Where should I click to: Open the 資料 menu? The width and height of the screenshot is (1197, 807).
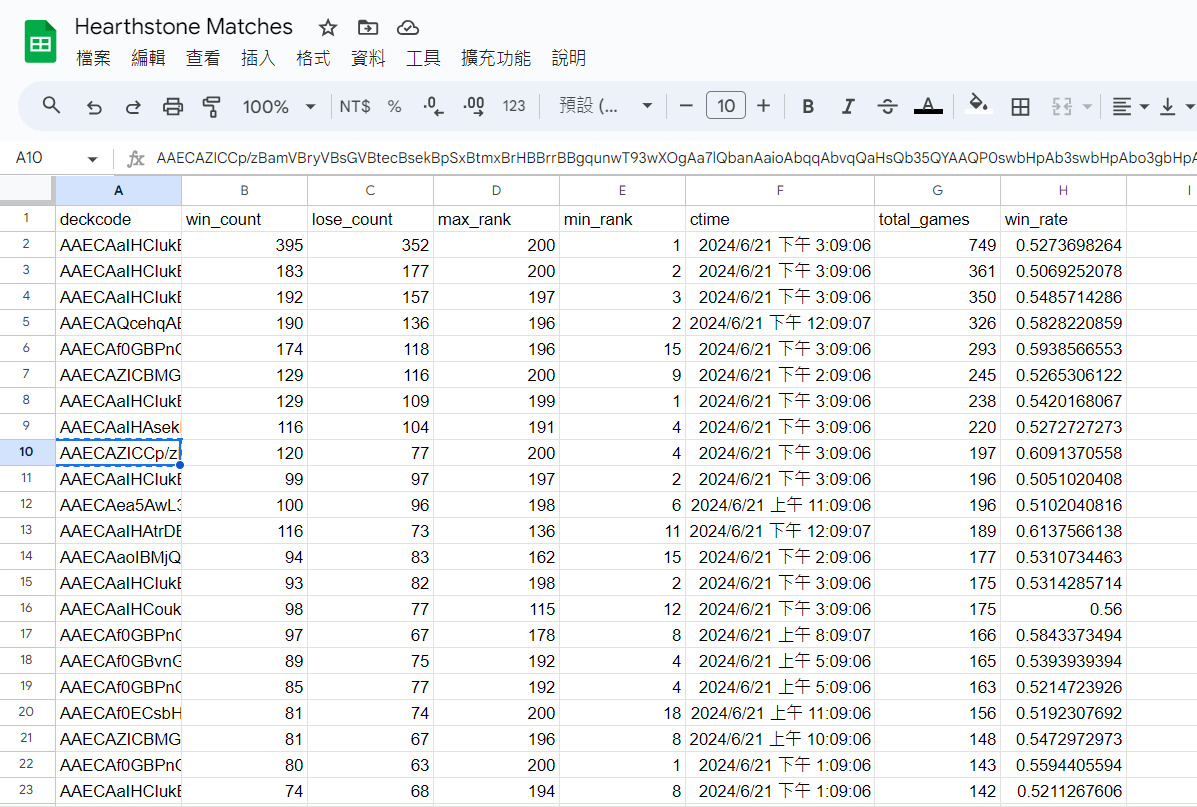click(368, 58)
